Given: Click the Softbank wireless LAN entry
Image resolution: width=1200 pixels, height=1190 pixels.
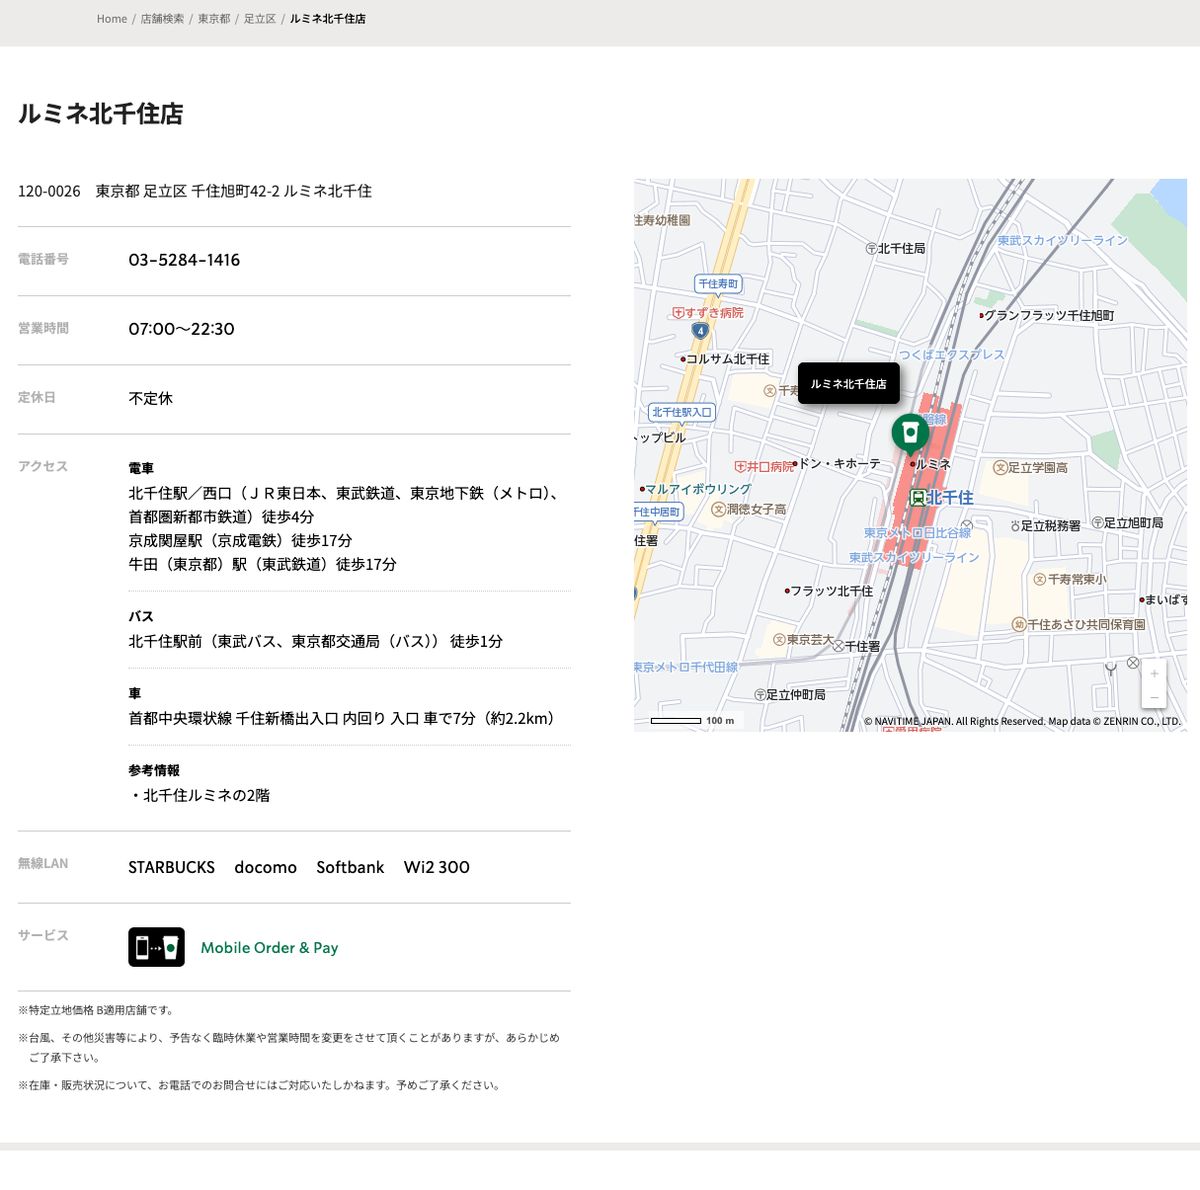Looking at the screenshot, I should pos(350,867).
